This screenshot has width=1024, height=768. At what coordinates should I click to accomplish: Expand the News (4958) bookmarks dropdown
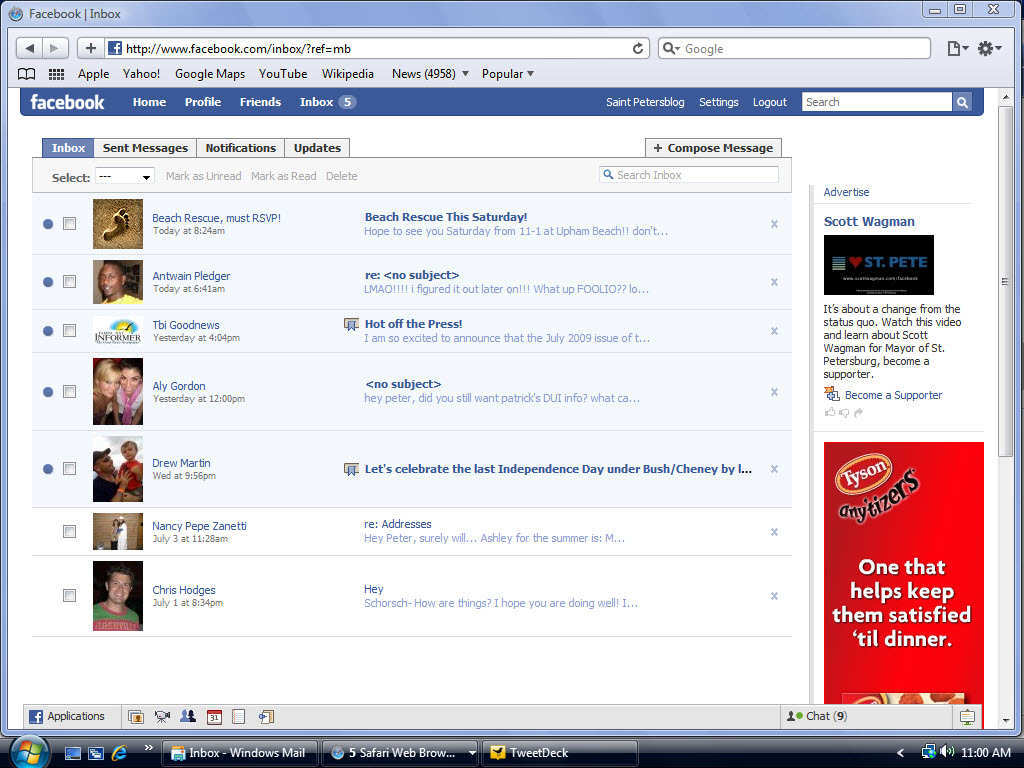430,73
